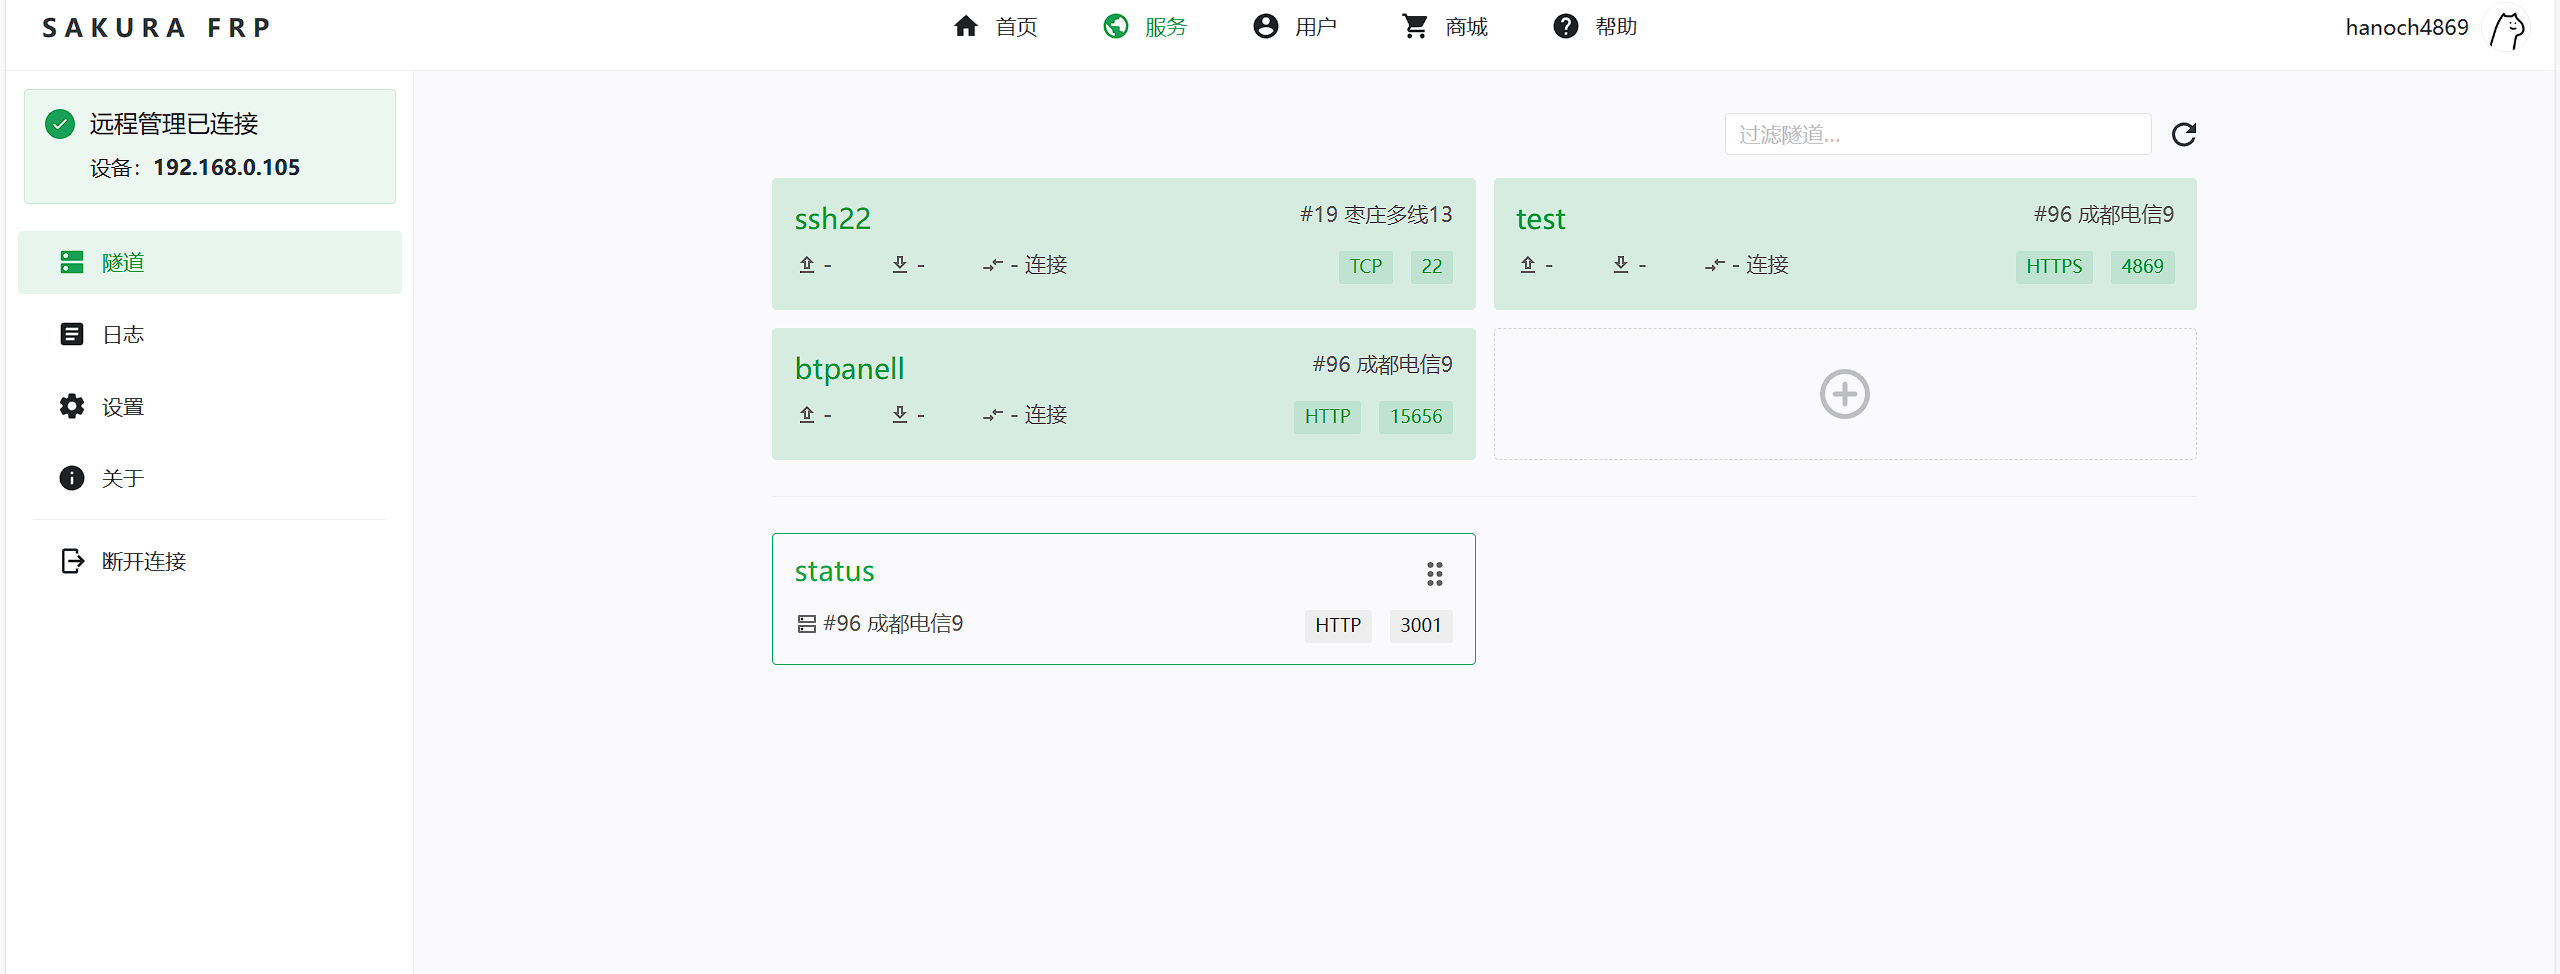Click the 断开连接 disconnect icon

click(71, 561)
